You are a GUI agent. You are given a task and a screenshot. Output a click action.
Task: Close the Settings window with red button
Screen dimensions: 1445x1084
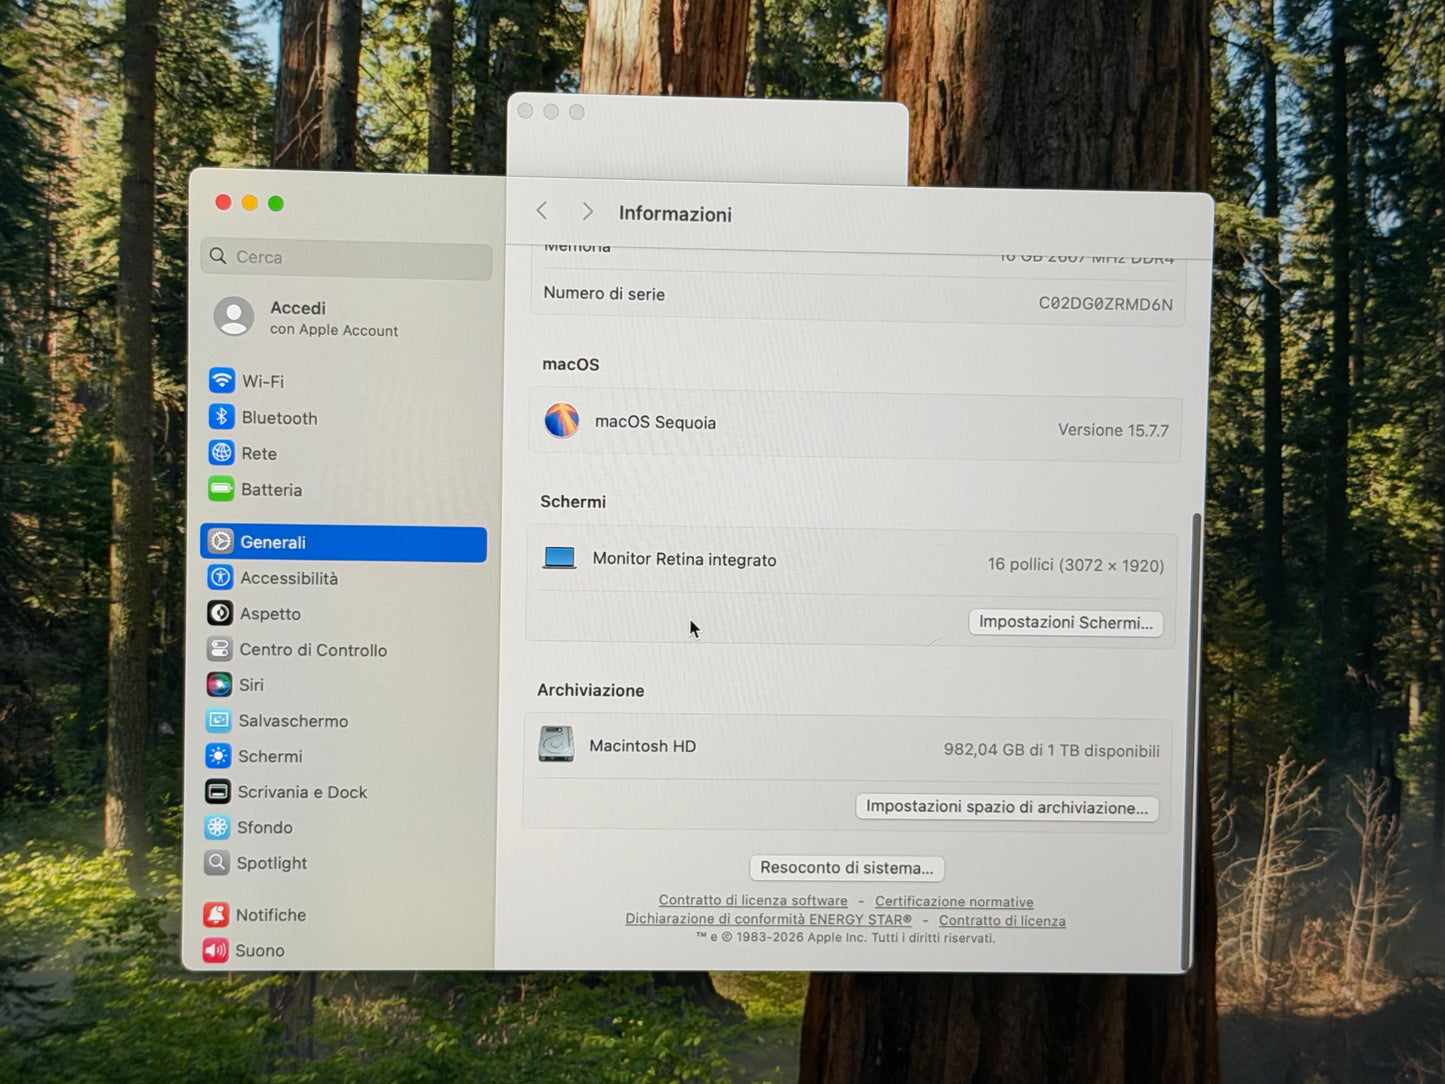click(x=223, y=202)
